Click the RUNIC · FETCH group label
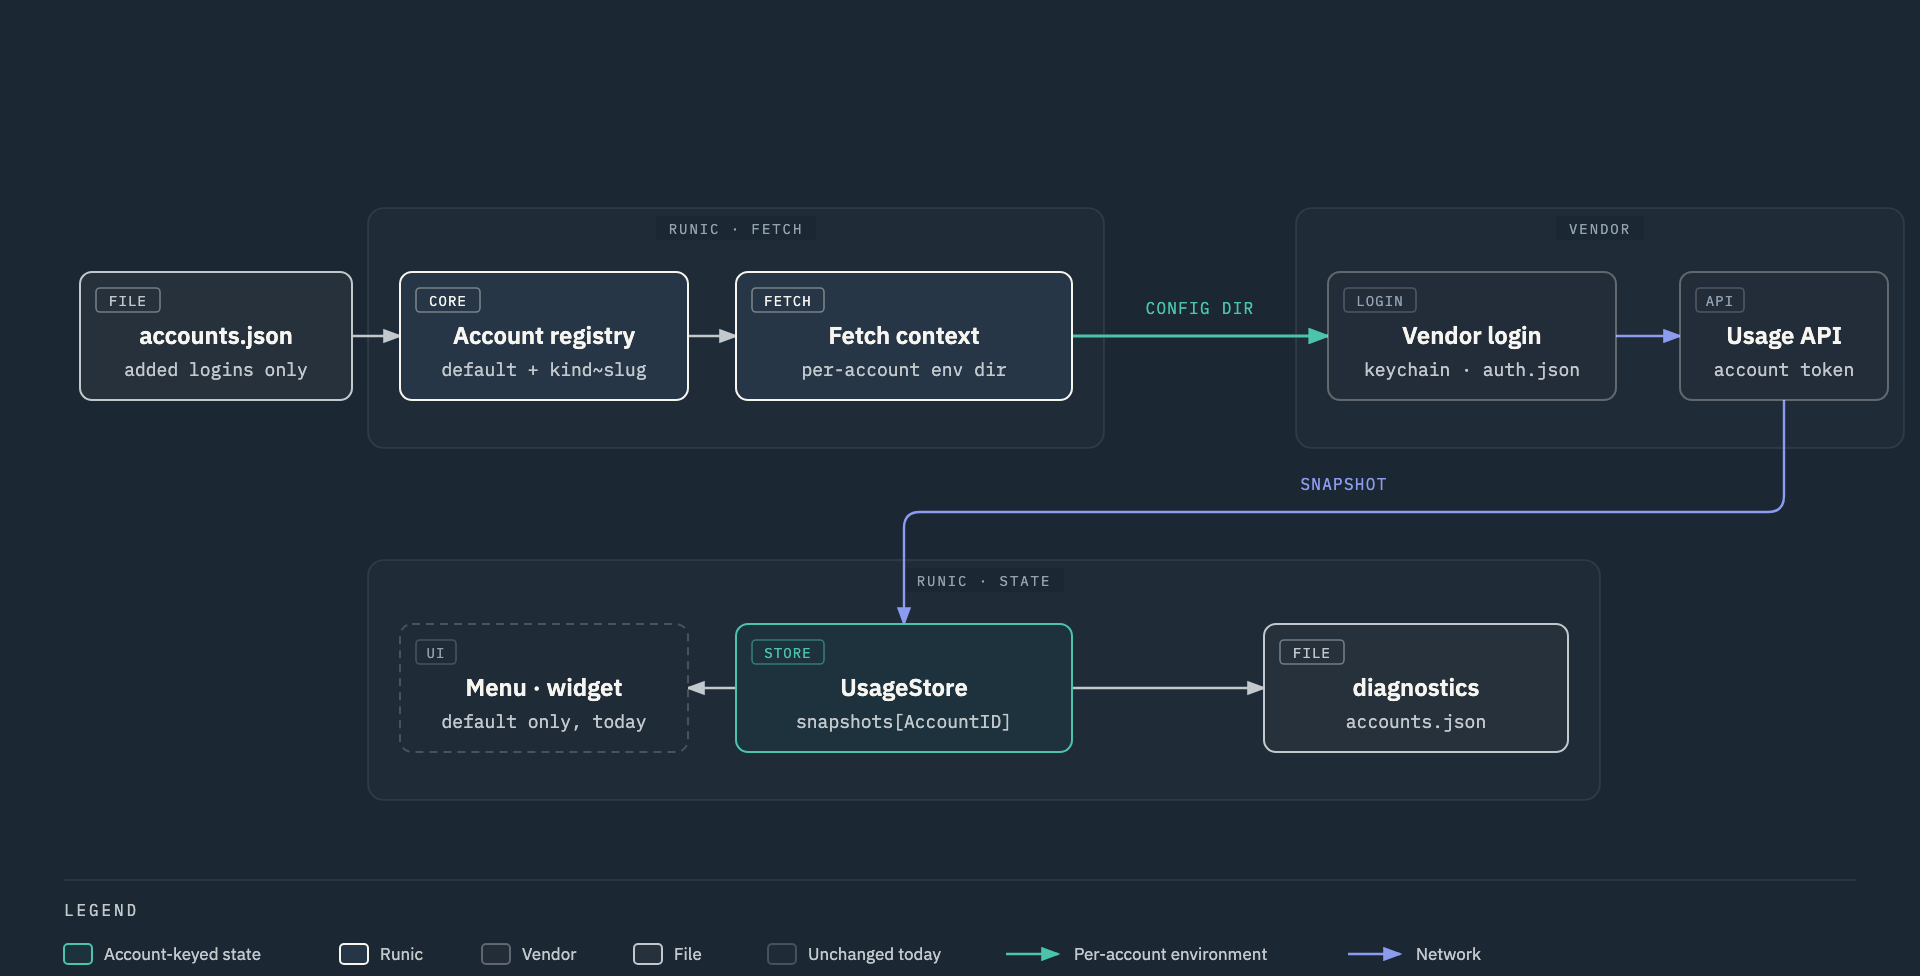Image resolution: width=1920 pixels, height=976 pixels. [x=736, y=229]
